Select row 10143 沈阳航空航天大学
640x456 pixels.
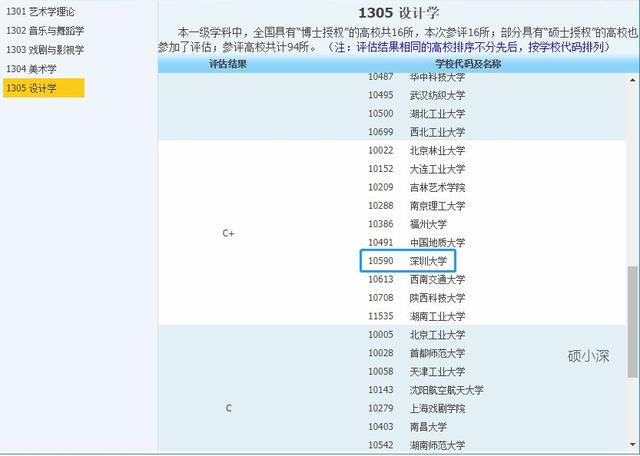pyautogui.click(x=426, y=390)
